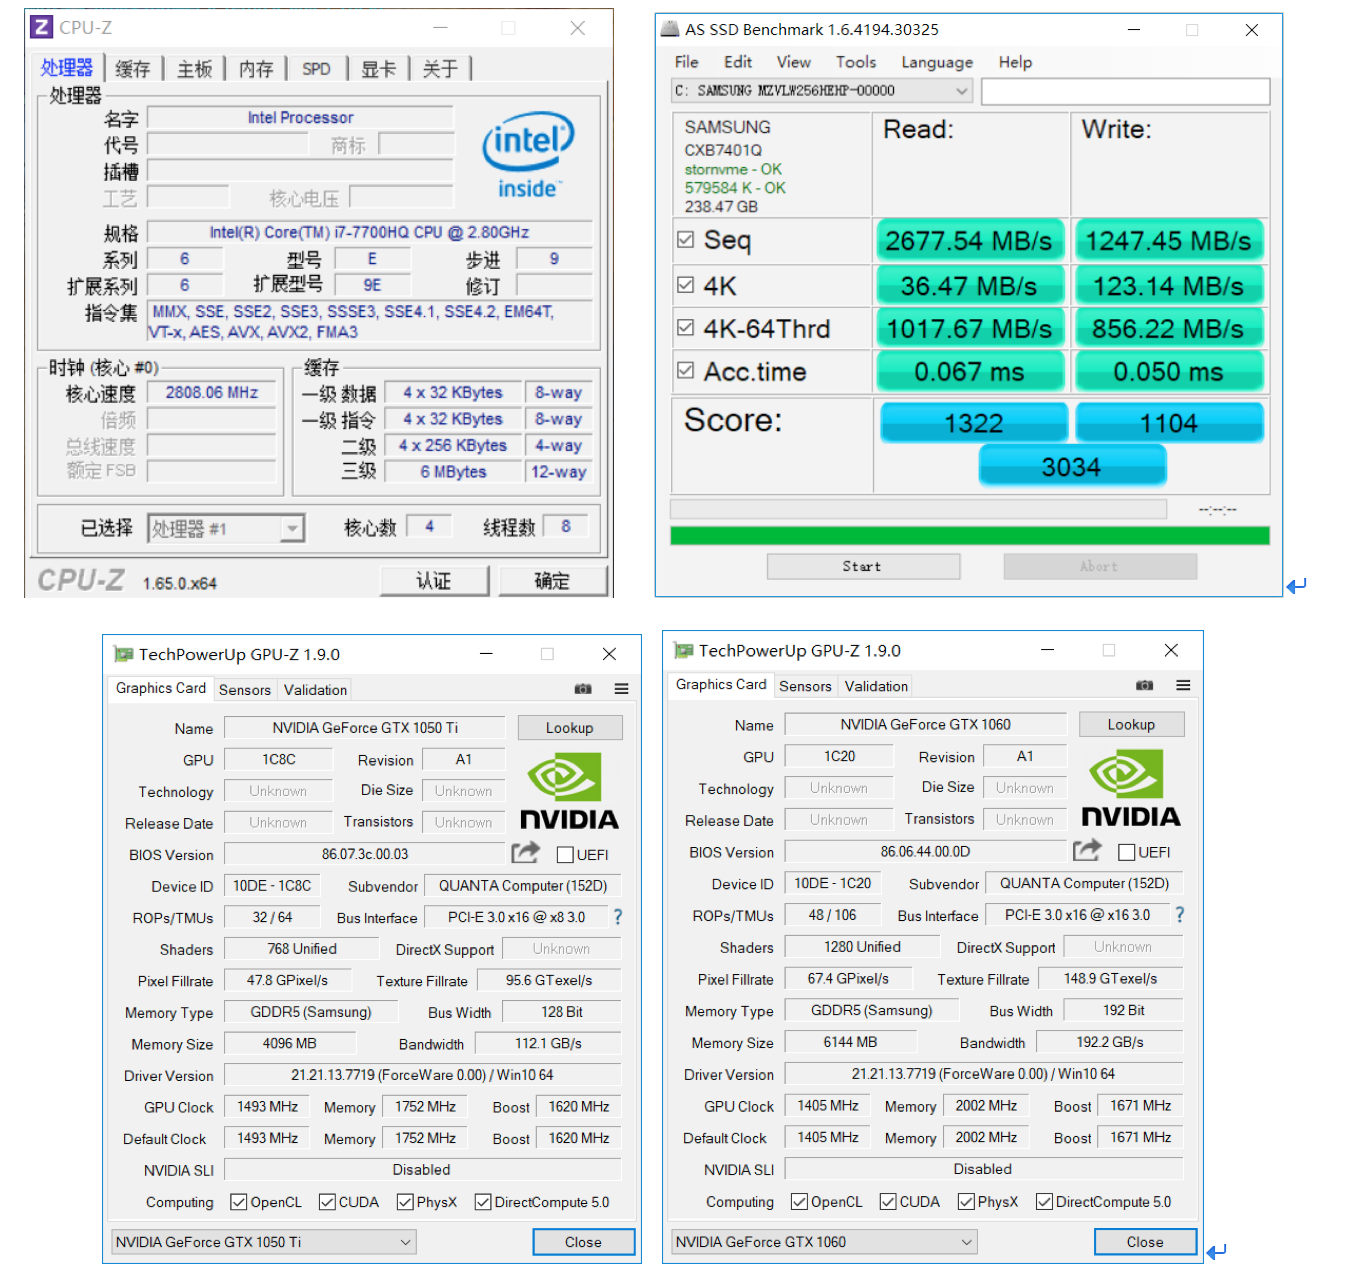Screen dimensions: 1364x1272
Task: Open the Language menu in AS SSD
Action: 937,62
